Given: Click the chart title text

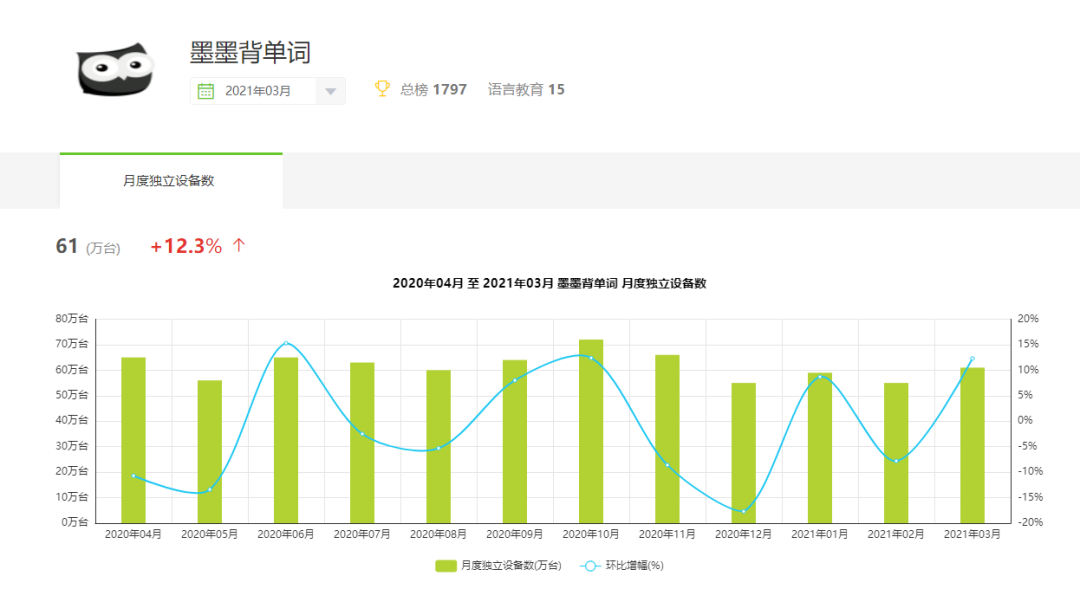Looking at the screenshot, I should click(549, 283).
